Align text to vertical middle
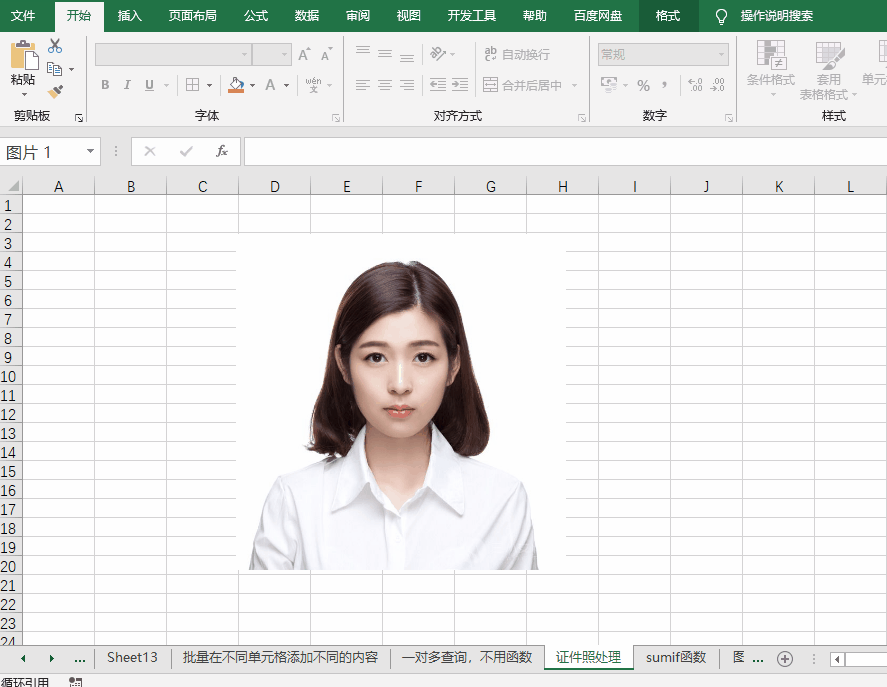 coord(385,54)
